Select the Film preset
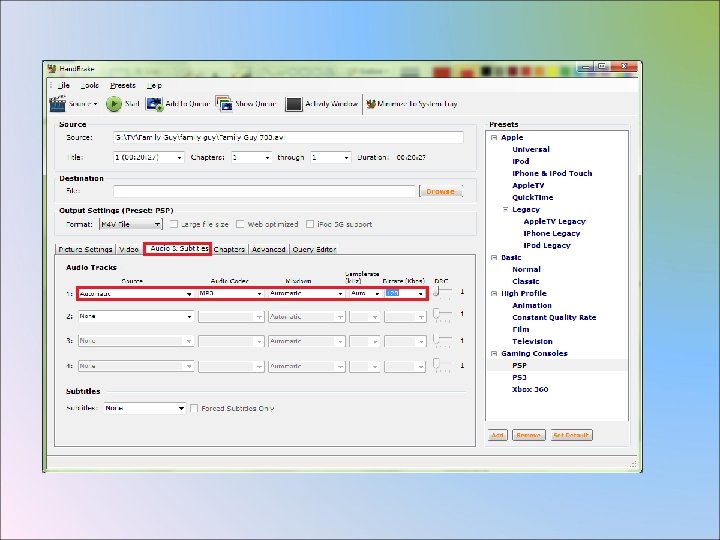Viewport: 720px width, 540px height. click(521, 329)
